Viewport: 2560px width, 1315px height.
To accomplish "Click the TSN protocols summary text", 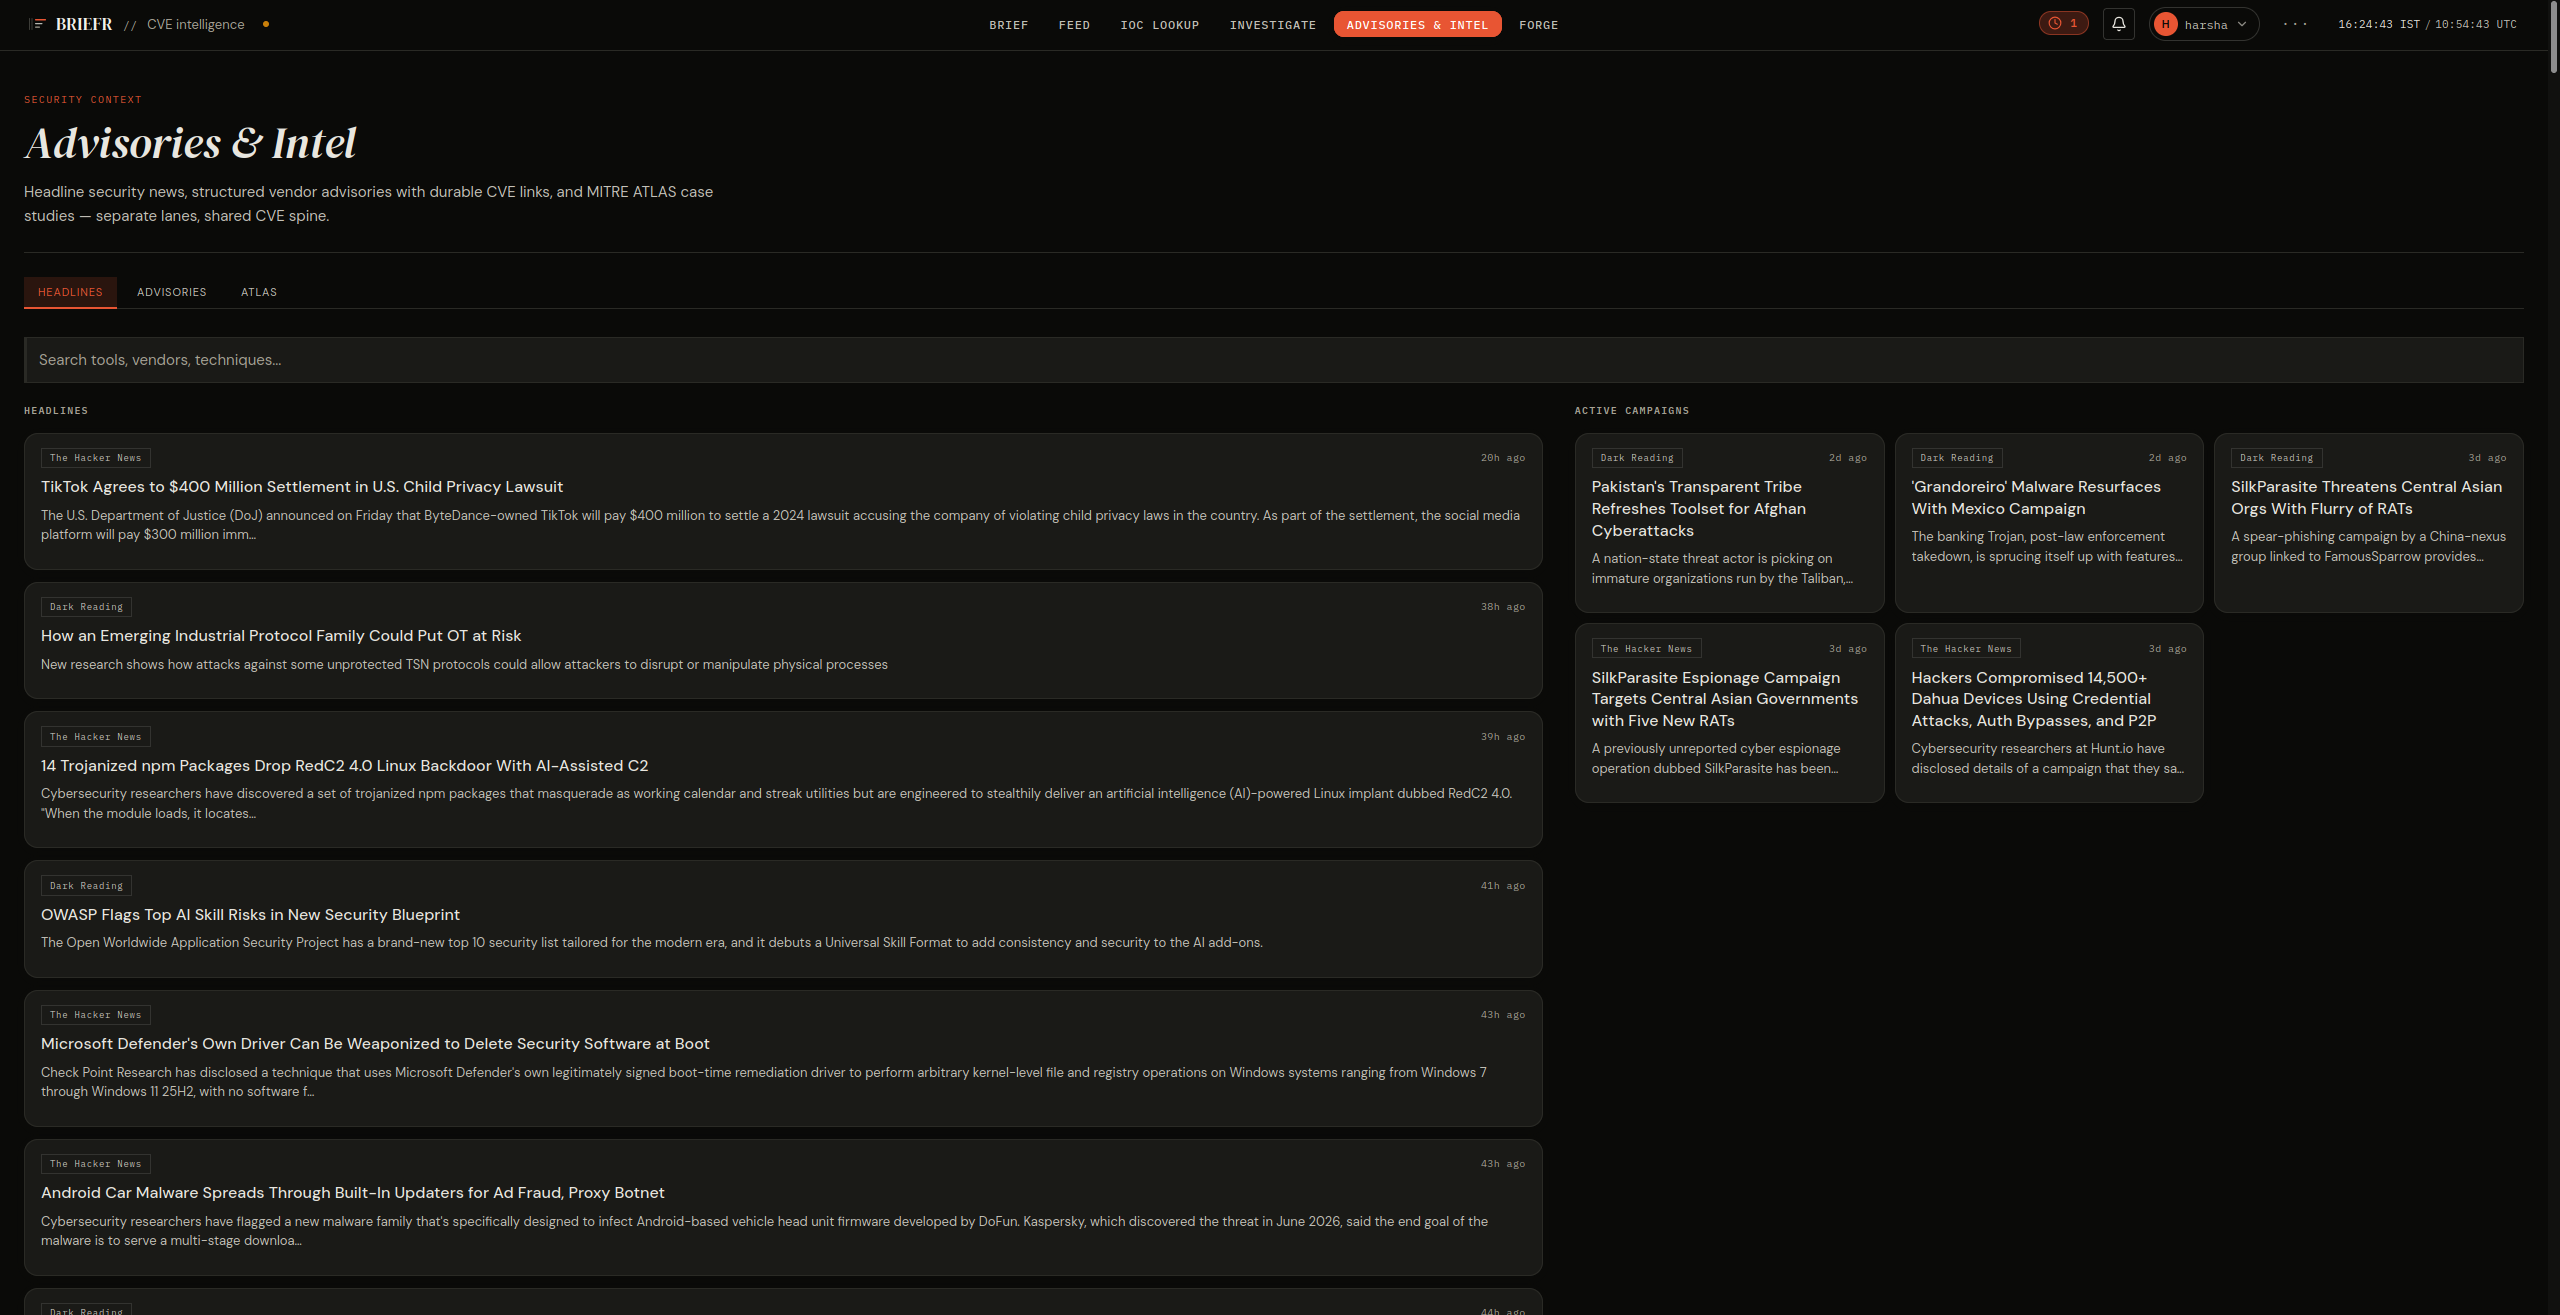I will coord(464,665).
